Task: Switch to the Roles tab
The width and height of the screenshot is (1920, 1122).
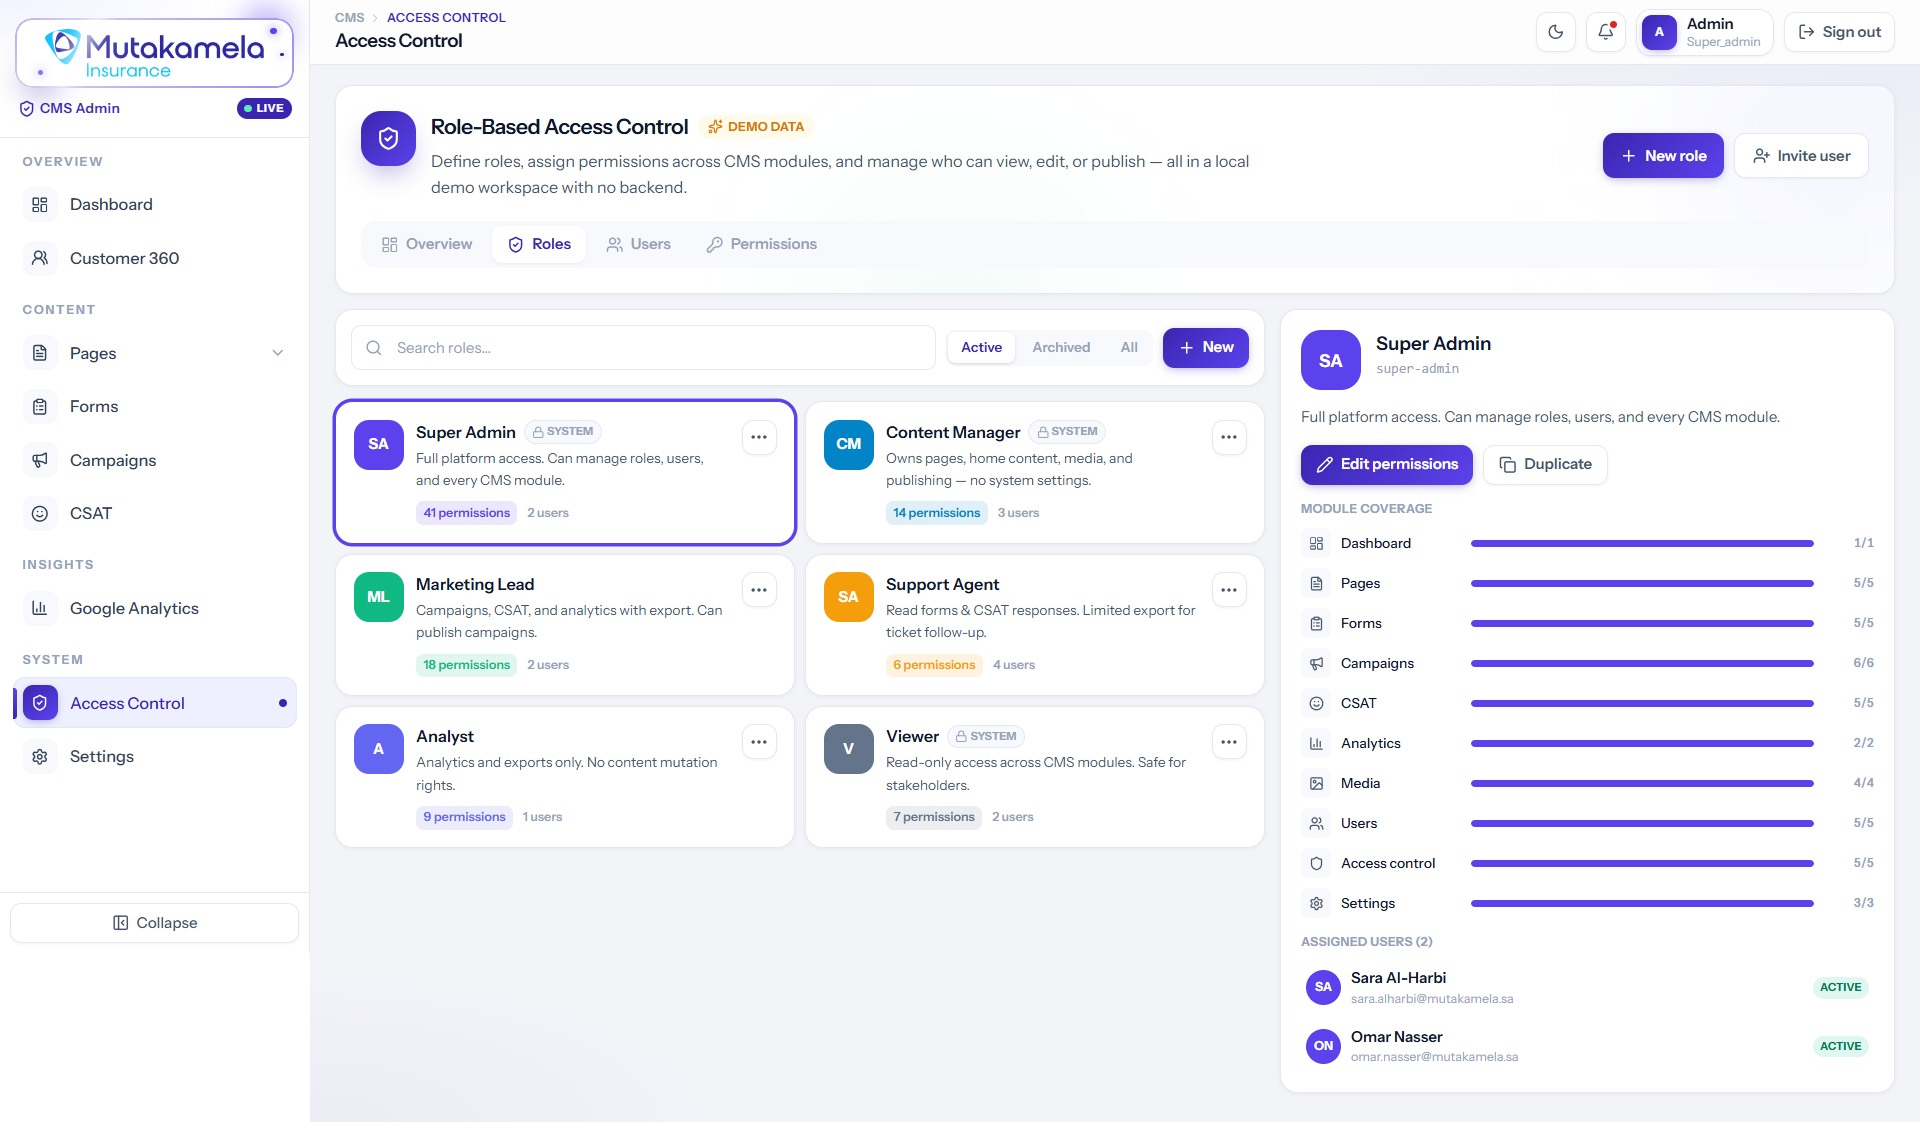Action: (x=539, y=244)
